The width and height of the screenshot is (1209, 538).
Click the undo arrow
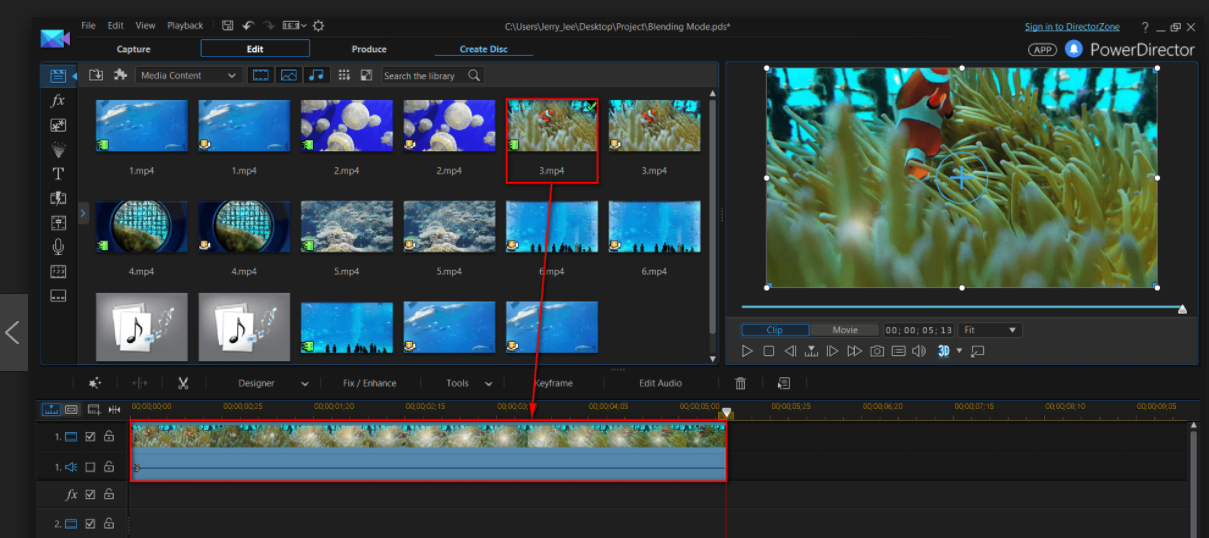coord(248,25)
